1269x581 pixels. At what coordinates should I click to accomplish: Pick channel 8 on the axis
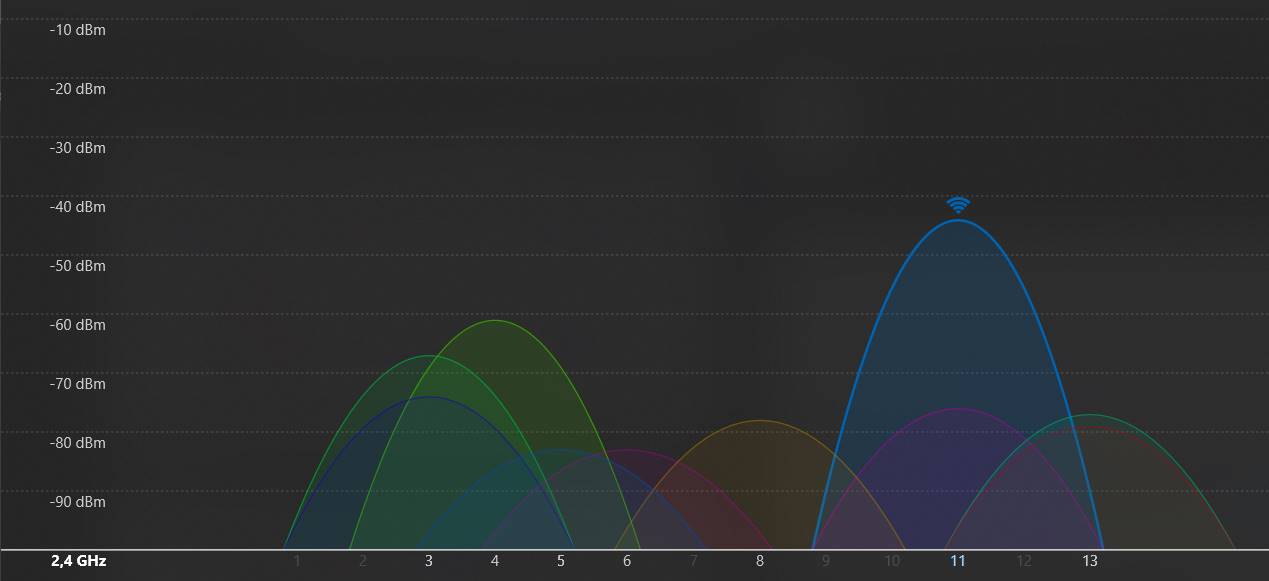(x=760, y=561)
